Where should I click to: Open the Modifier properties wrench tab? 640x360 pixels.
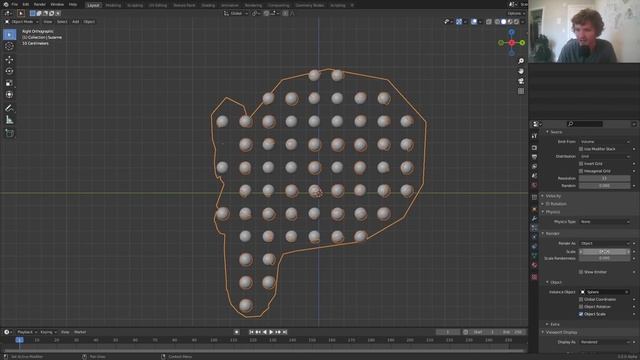(534, 219)
